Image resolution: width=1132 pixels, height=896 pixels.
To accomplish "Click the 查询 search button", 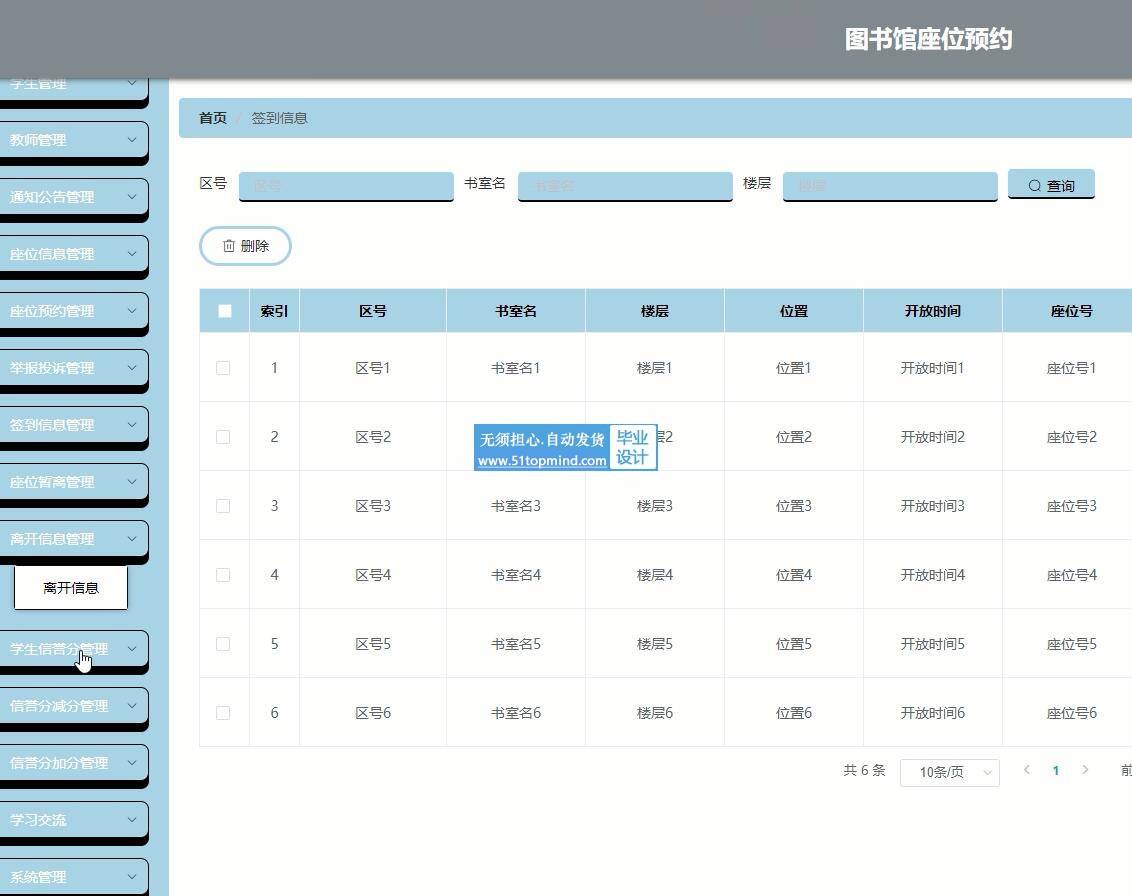I will click(1051, 185).
